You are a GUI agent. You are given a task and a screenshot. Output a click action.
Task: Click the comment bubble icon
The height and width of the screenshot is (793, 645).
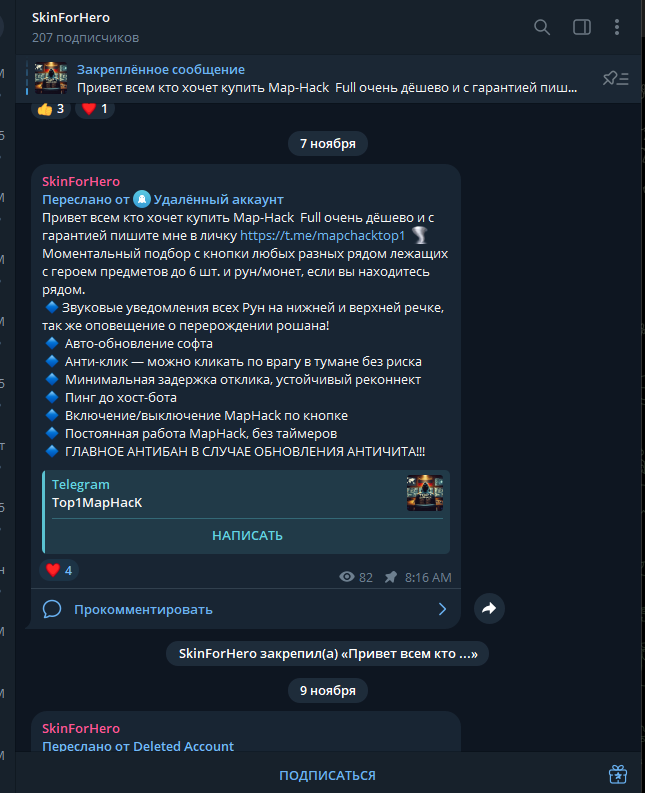click(x=52, y=609)
